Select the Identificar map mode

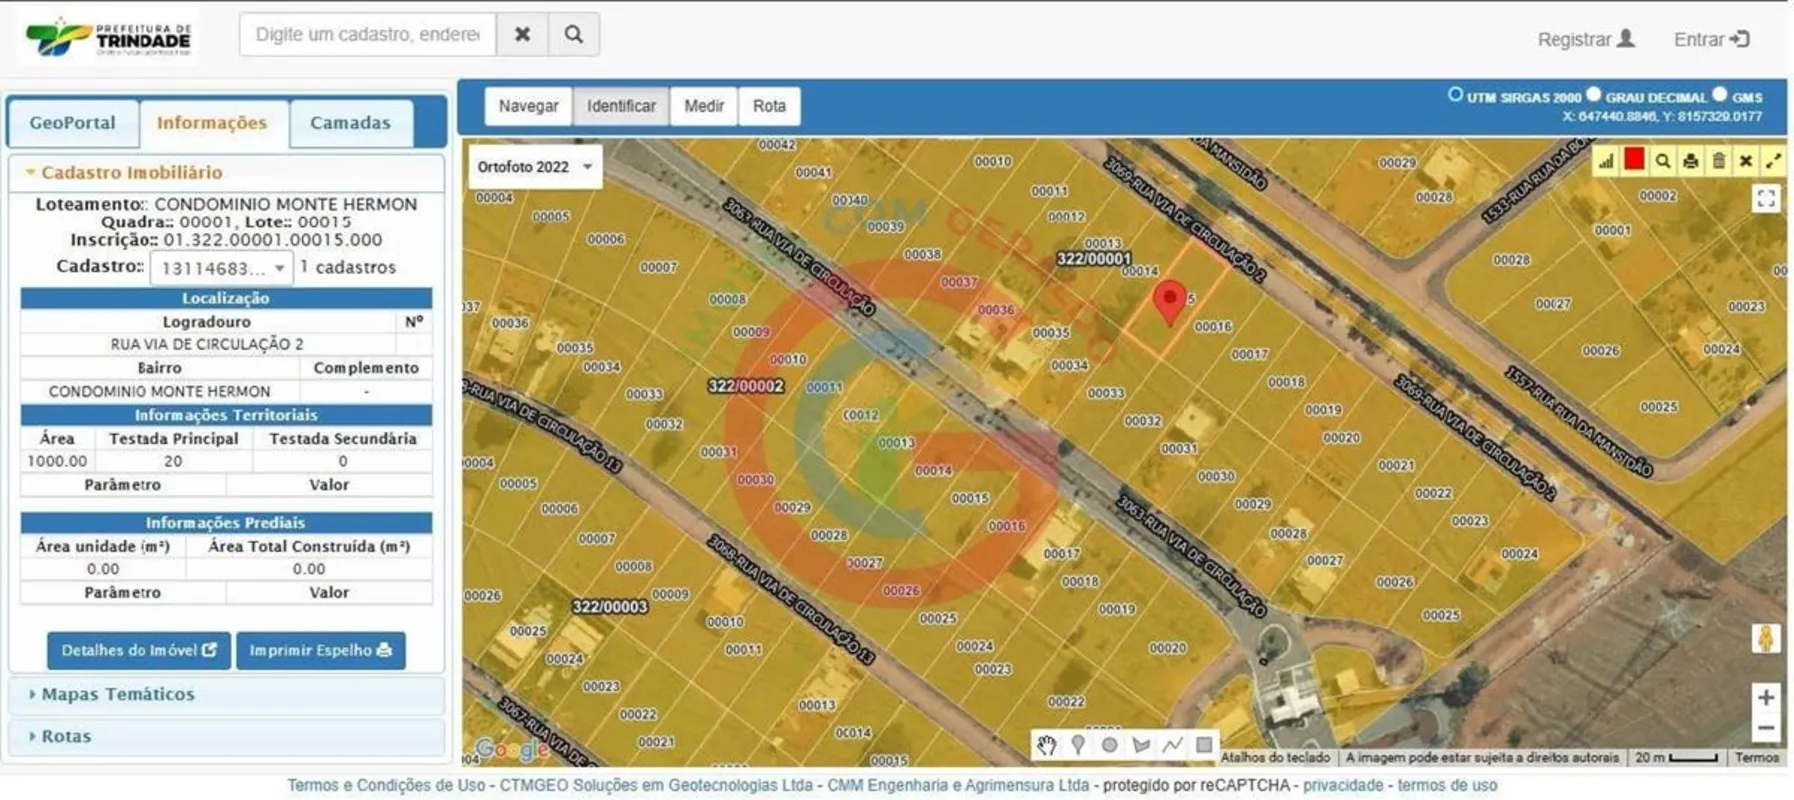click(x=621, y=106)
